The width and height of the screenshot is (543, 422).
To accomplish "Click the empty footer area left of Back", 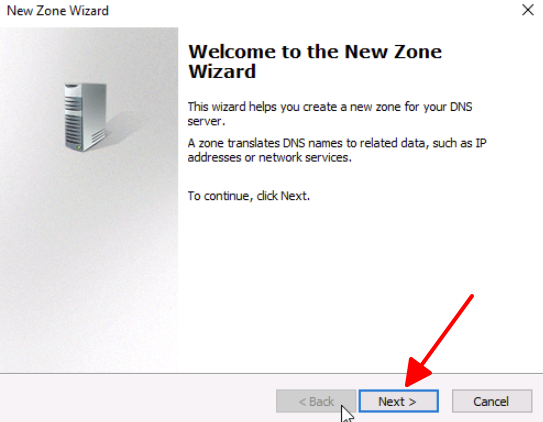I will 137,400.
